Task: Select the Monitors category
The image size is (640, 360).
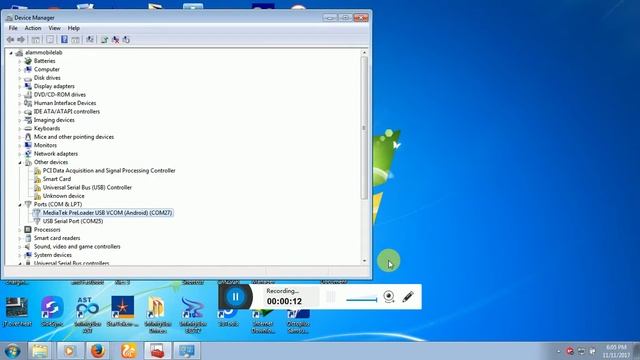Action: 45,145
